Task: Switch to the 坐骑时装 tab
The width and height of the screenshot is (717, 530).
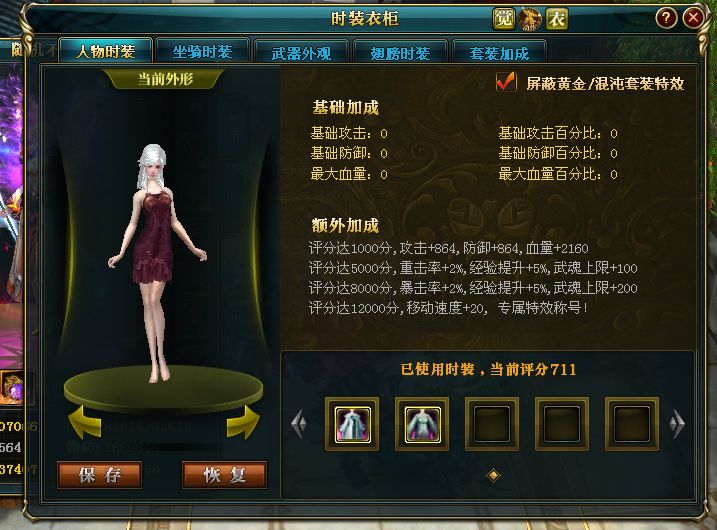Action: pos(202,51)
